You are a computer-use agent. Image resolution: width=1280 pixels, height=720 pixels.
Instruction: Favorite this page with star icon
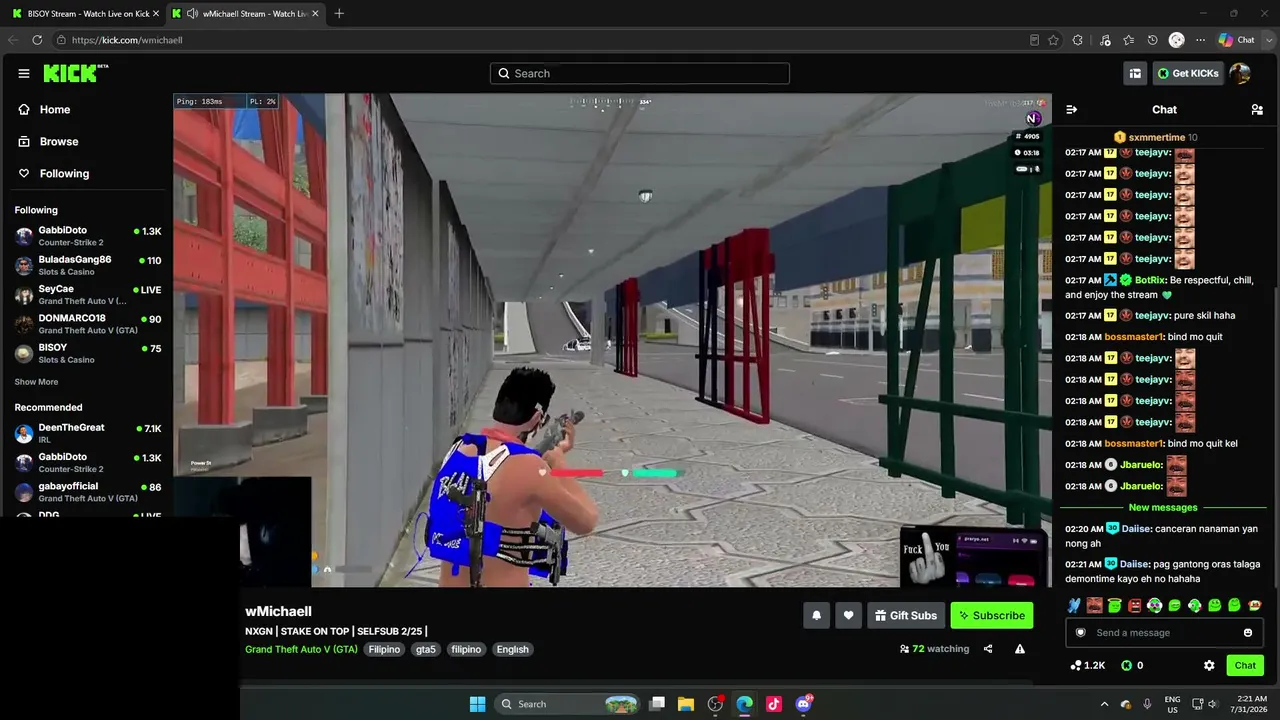click(x=1053, y=40)
